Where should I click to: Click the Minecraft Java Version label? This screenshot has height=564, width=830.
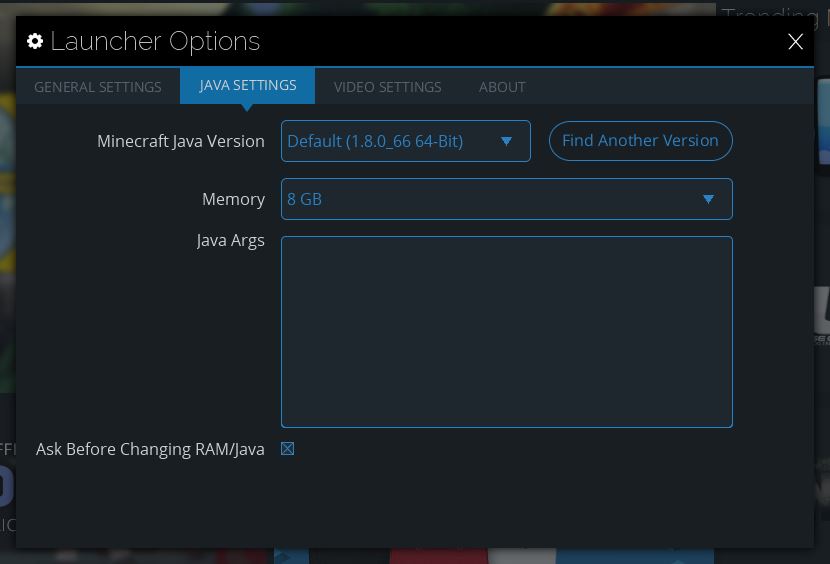coord(181,141)
